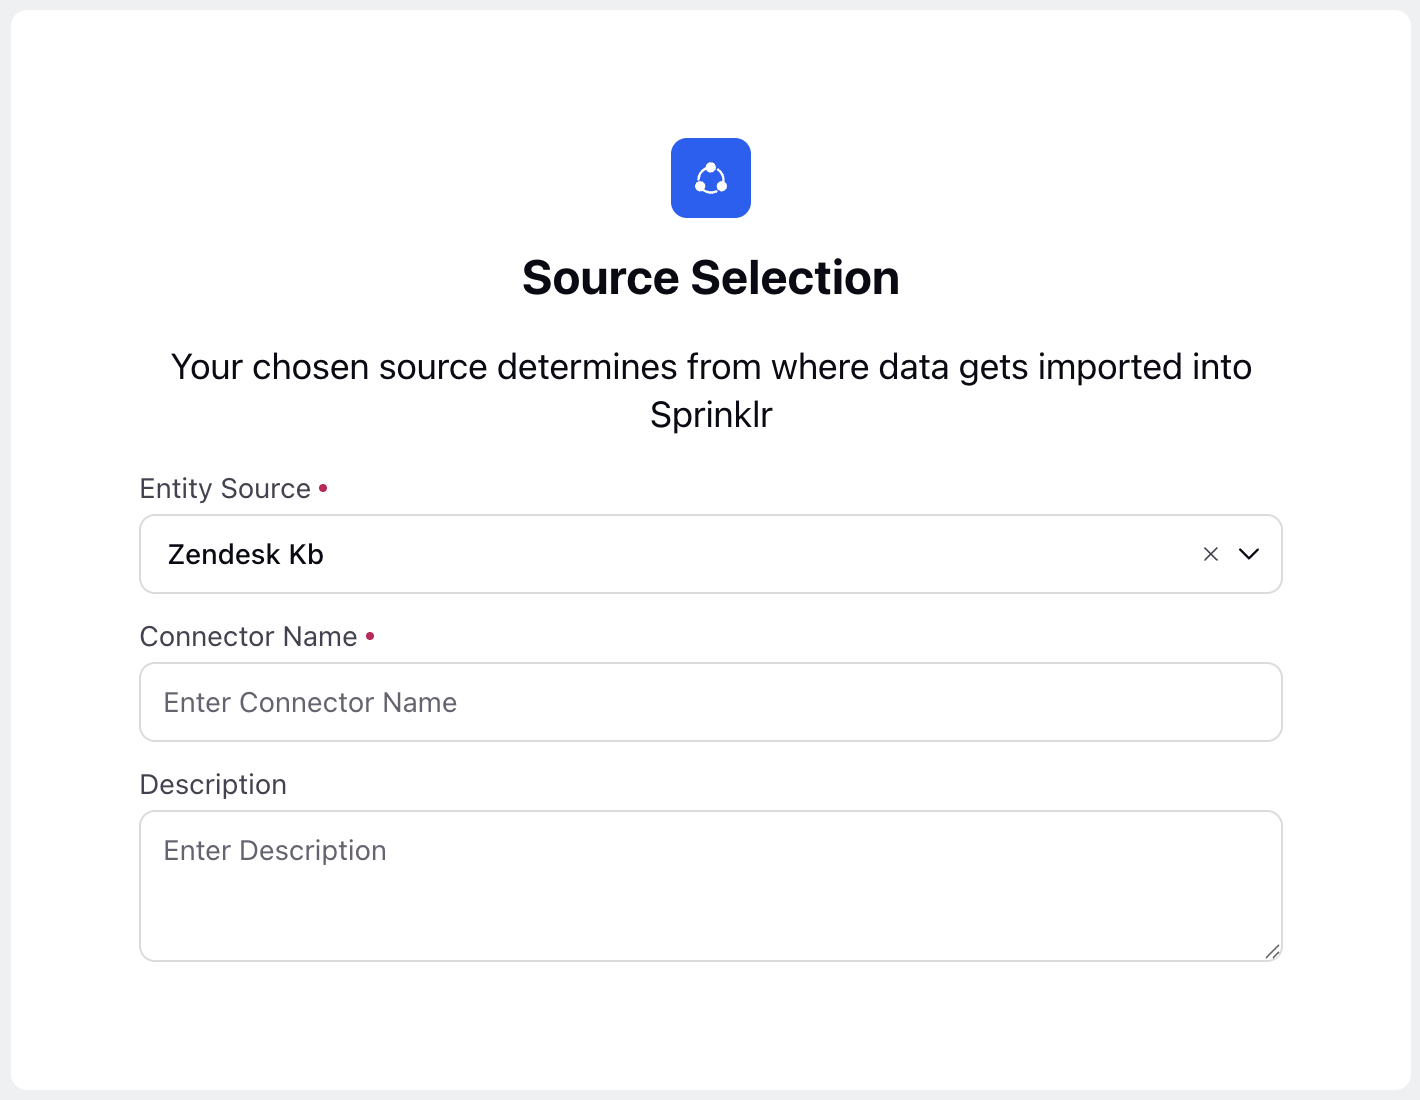Screen dimensions: 1420x1100
Task: Click the Description field label
Action: 213,784
